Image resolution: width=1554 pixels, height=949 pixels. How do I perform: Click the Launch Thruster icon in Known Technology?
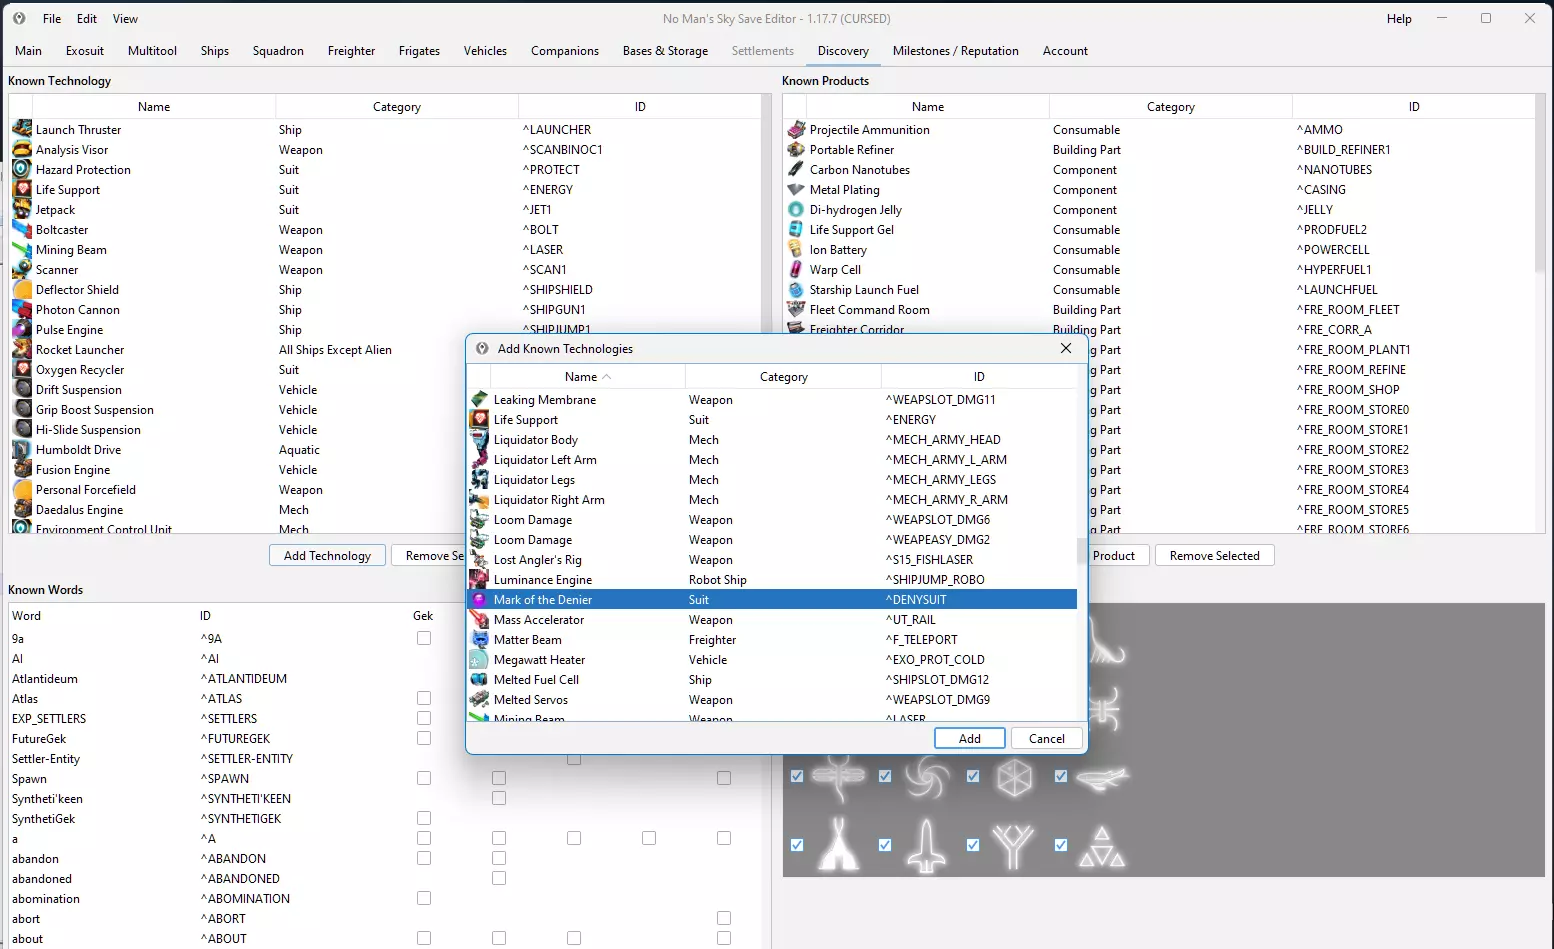pos(22,129)
